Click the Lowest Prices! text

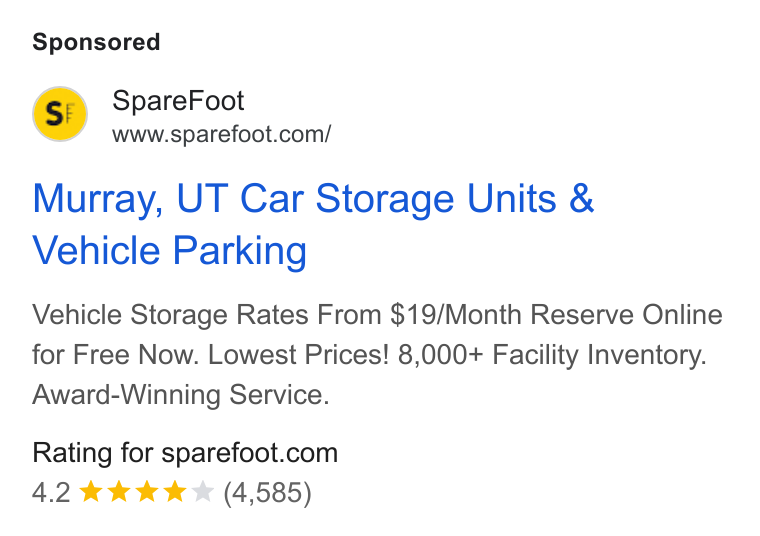point(298,354)
